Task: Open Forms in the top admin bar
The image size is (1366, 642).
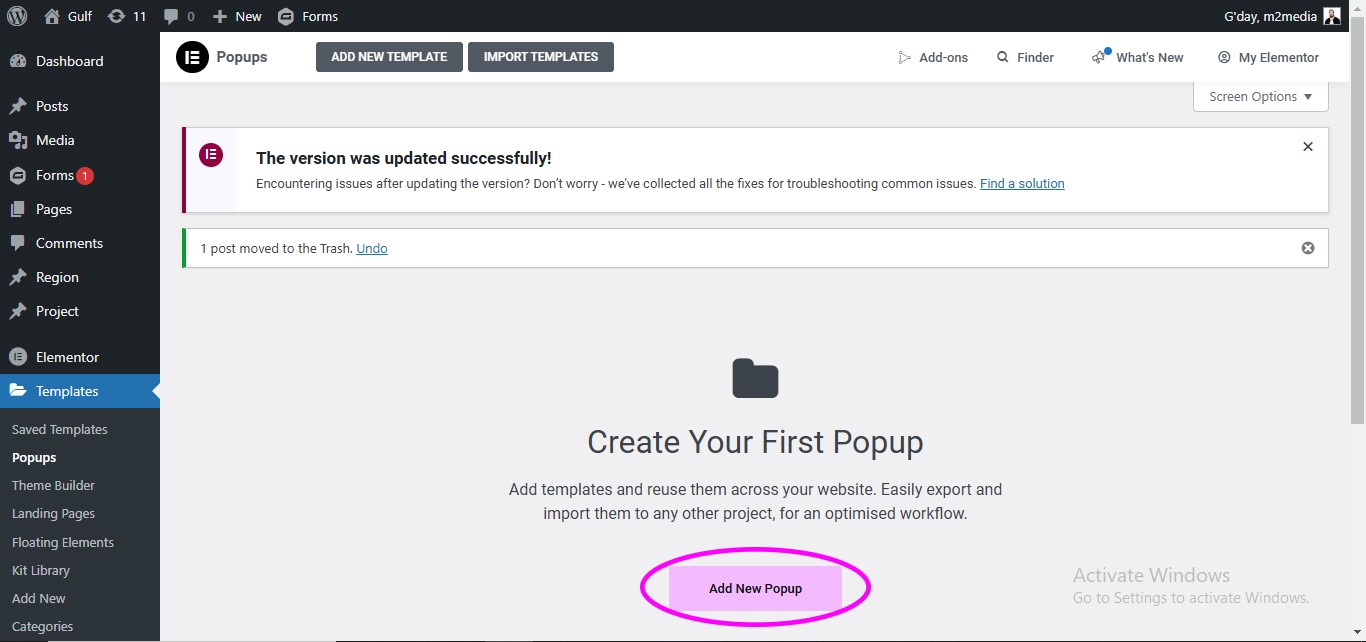Action: pos(308,16)
